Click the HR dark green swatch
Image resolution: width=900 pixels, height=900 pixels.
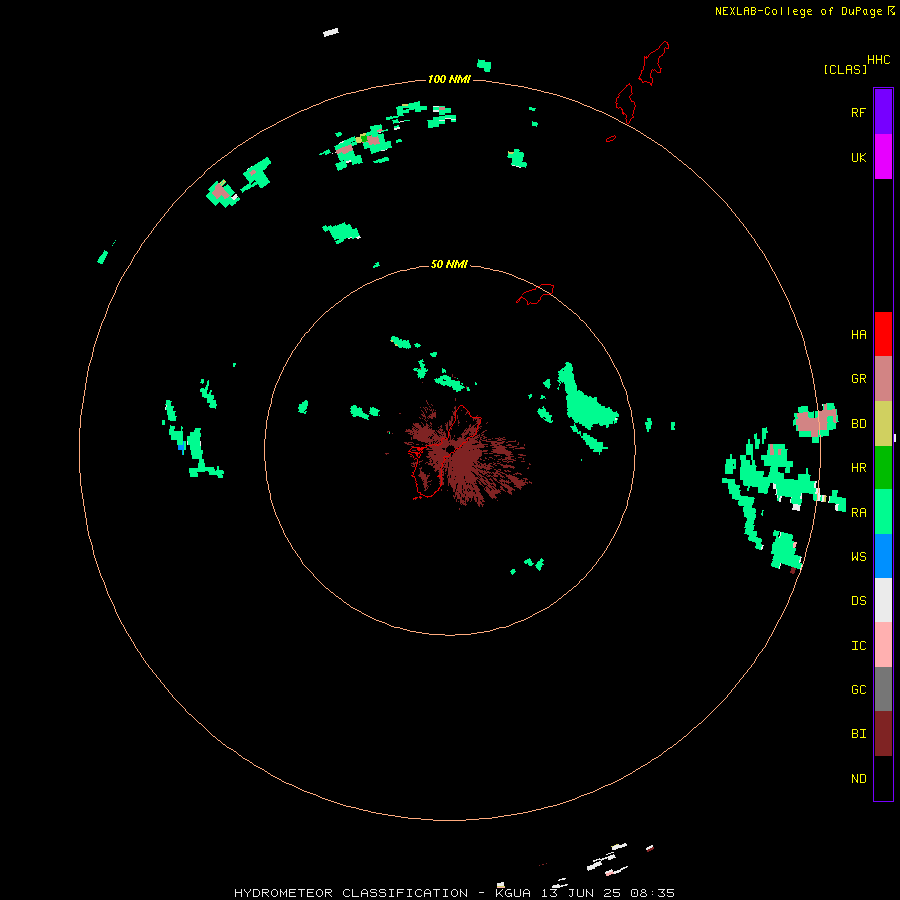[x=883, y=468]
